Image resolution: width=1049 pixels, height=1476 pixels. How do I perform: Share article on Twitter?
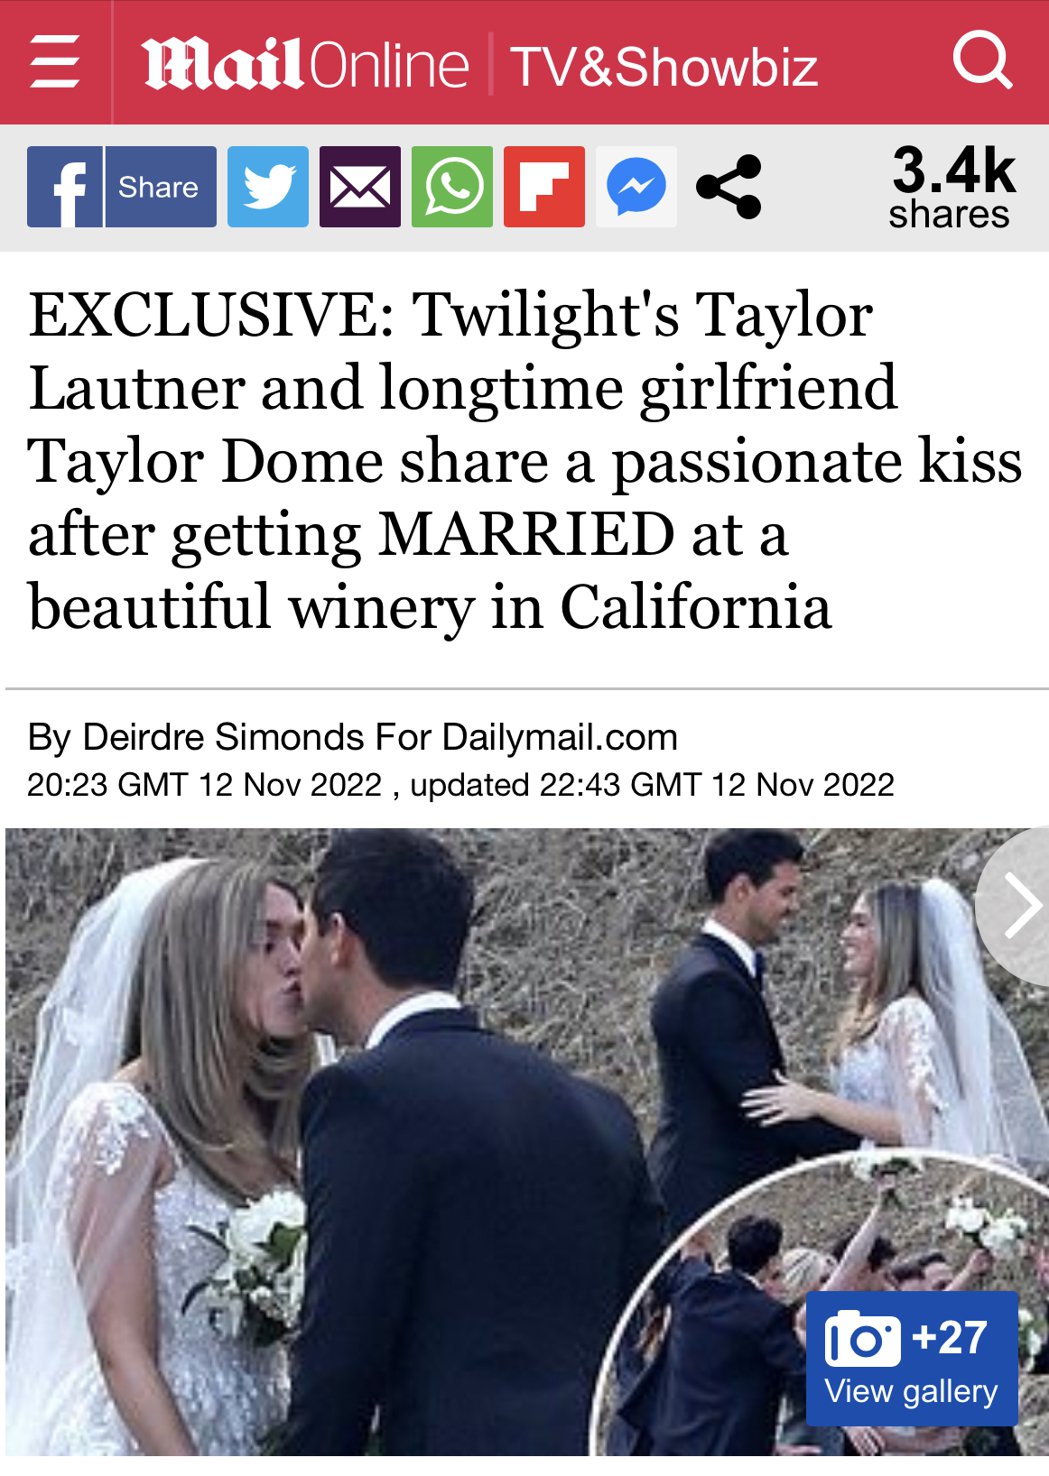268,187
